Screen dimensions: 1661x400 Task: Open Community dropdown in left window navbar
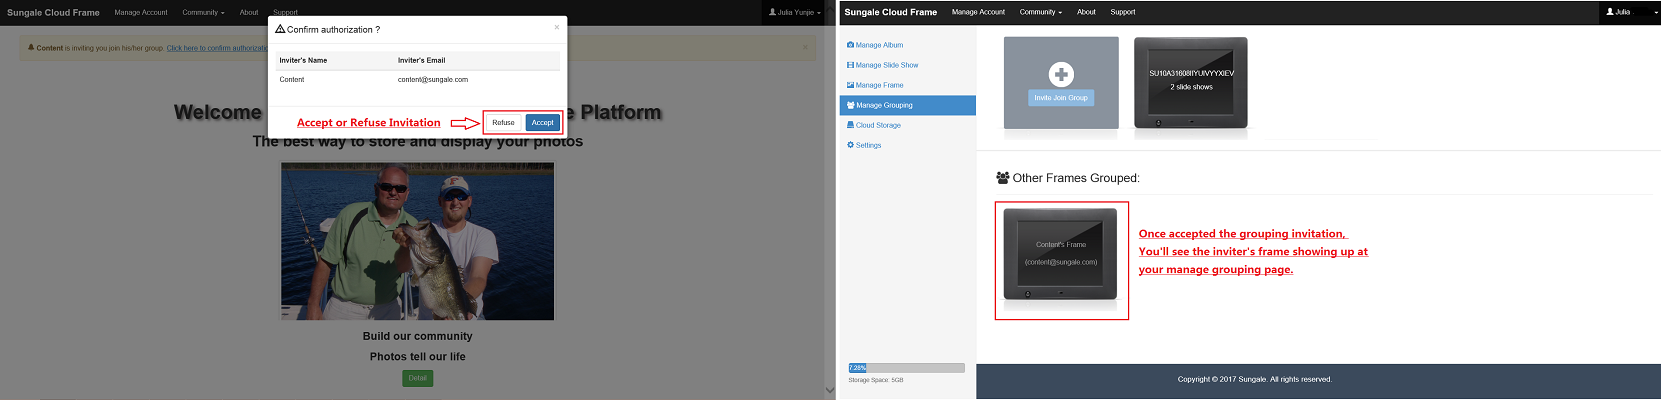tap(203, 13)
